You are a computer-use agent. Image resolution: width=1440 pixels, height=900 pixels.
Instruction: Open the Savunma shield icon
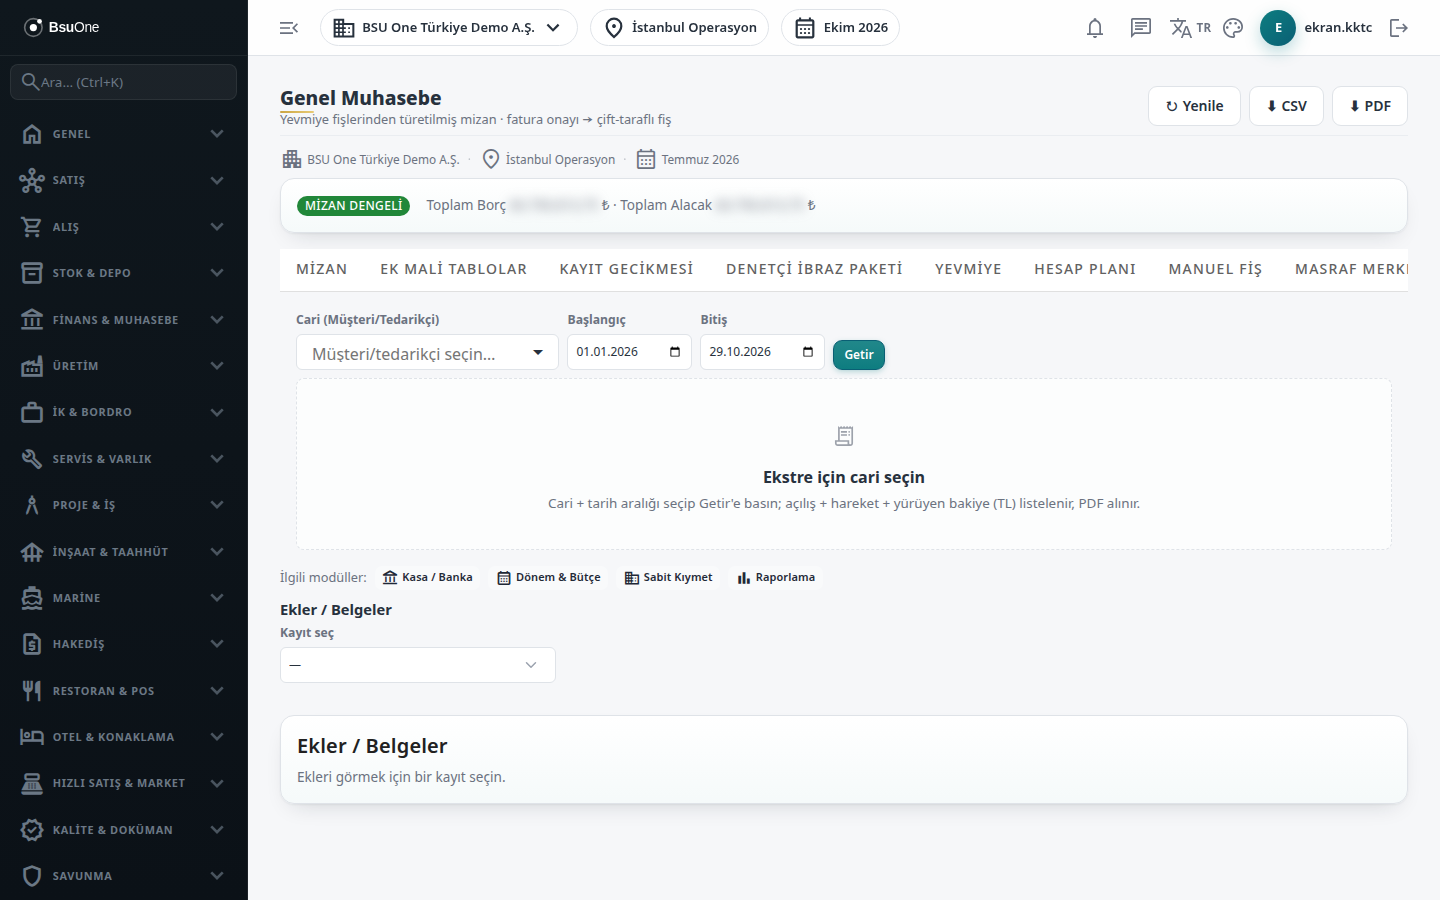tap(32, 876)
